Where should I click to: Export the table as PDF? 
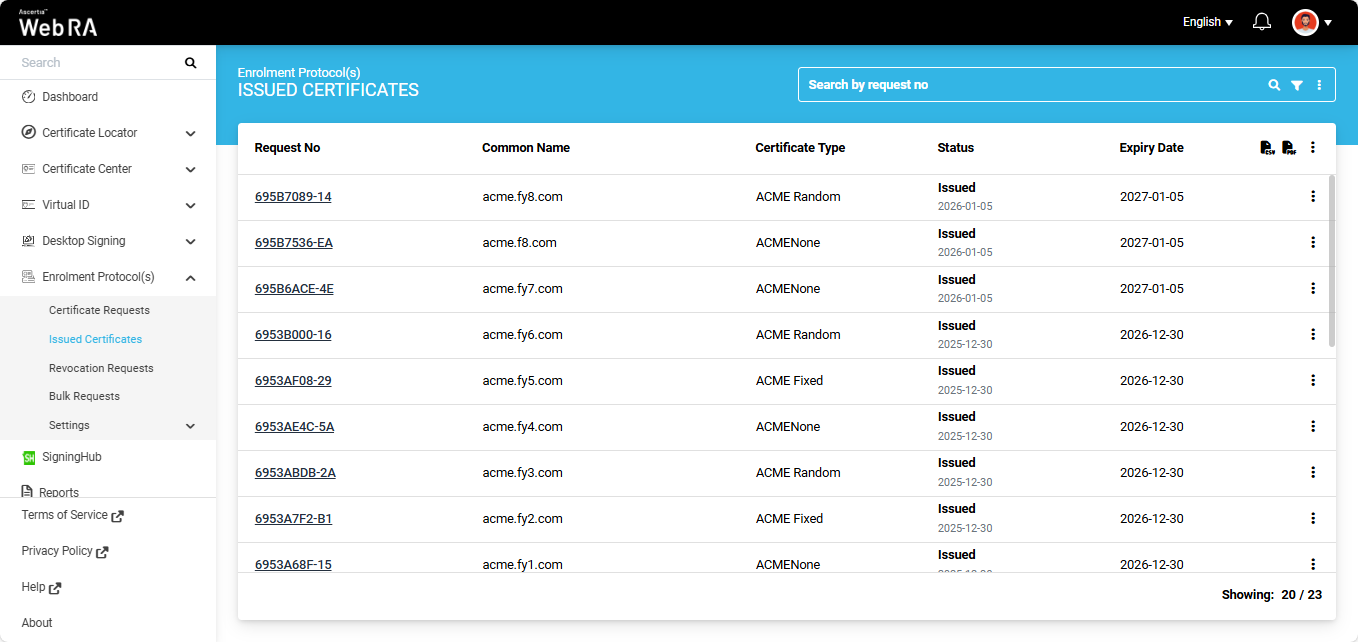tap(1289, 148)
